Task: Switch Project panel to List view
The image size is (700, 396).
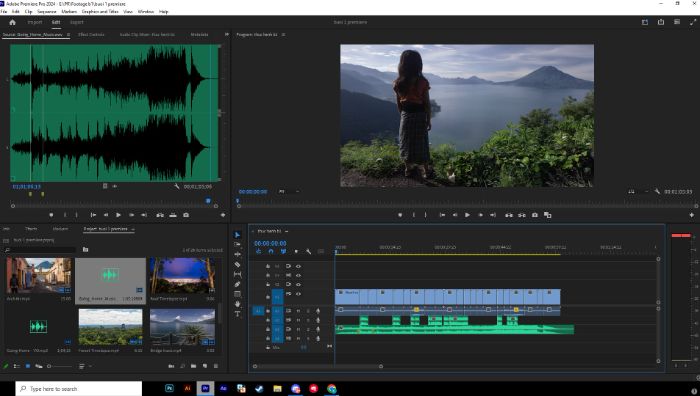Action: tap(17, 366)
